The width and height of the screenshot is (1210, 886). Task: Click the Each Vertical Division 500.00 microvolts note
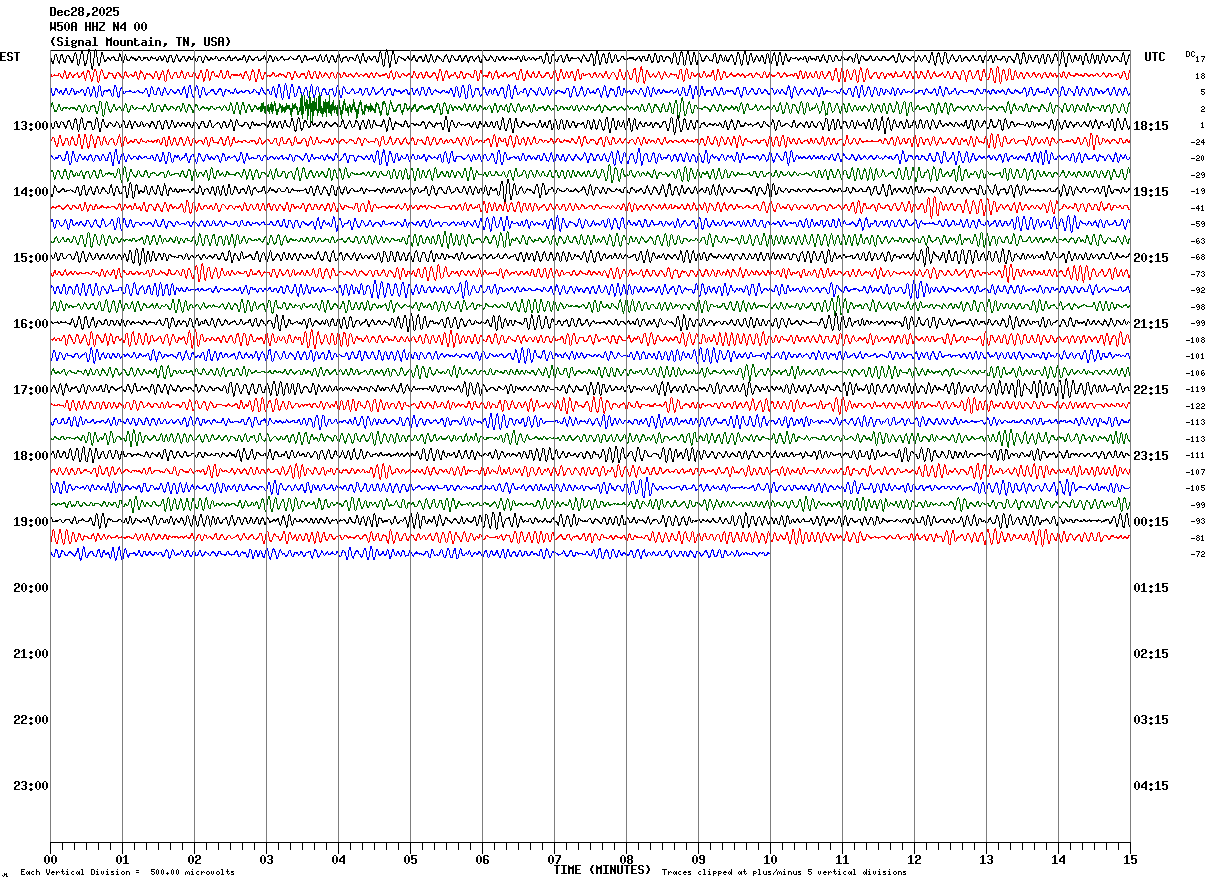point(128,873)
